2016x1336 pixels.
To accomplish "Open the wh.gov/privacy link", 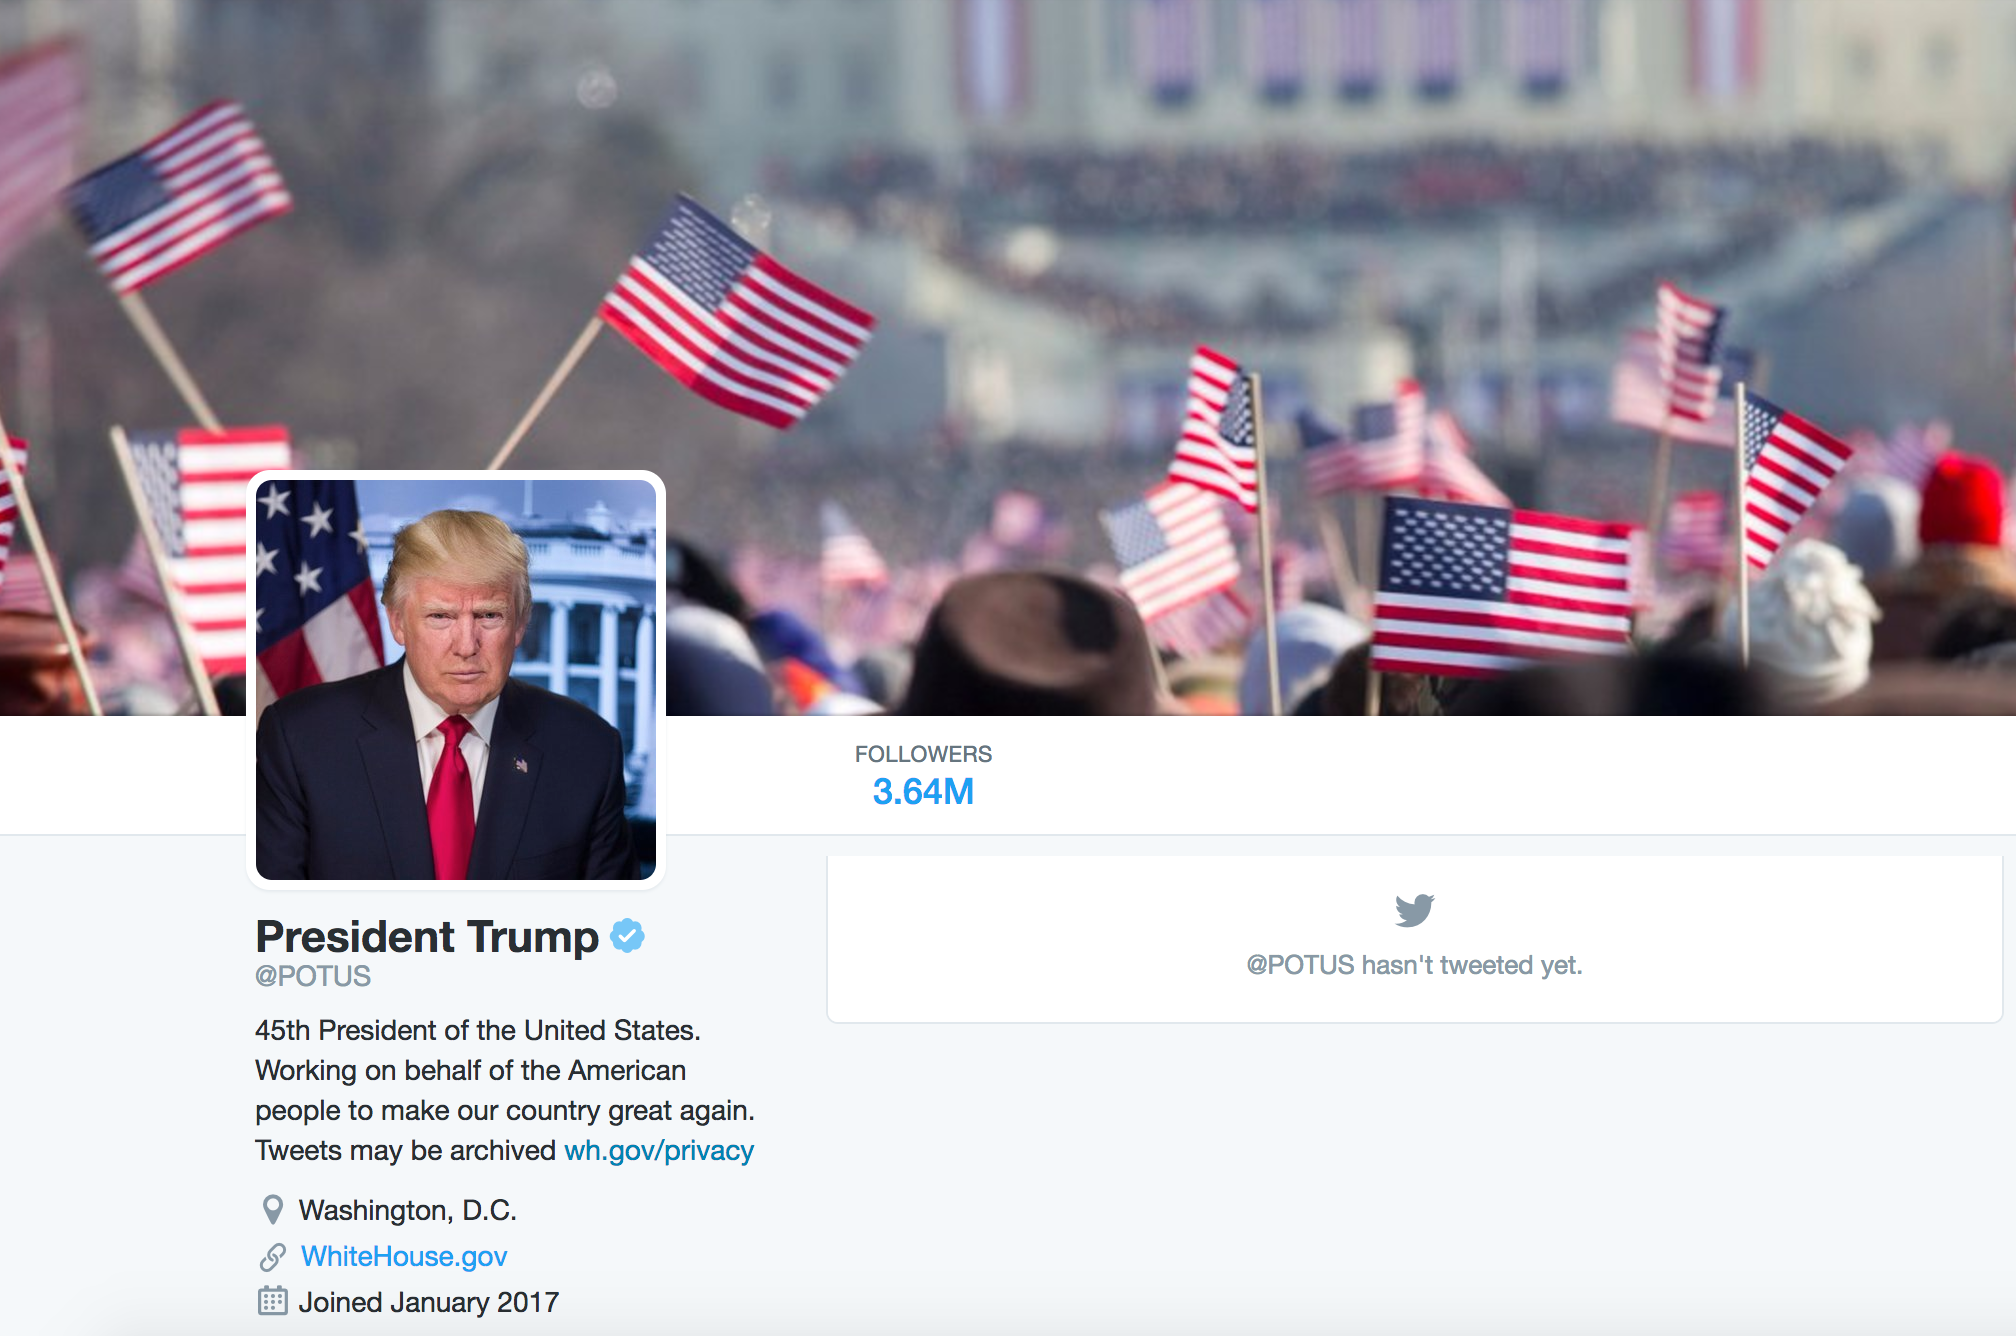I will point(659,1151).
